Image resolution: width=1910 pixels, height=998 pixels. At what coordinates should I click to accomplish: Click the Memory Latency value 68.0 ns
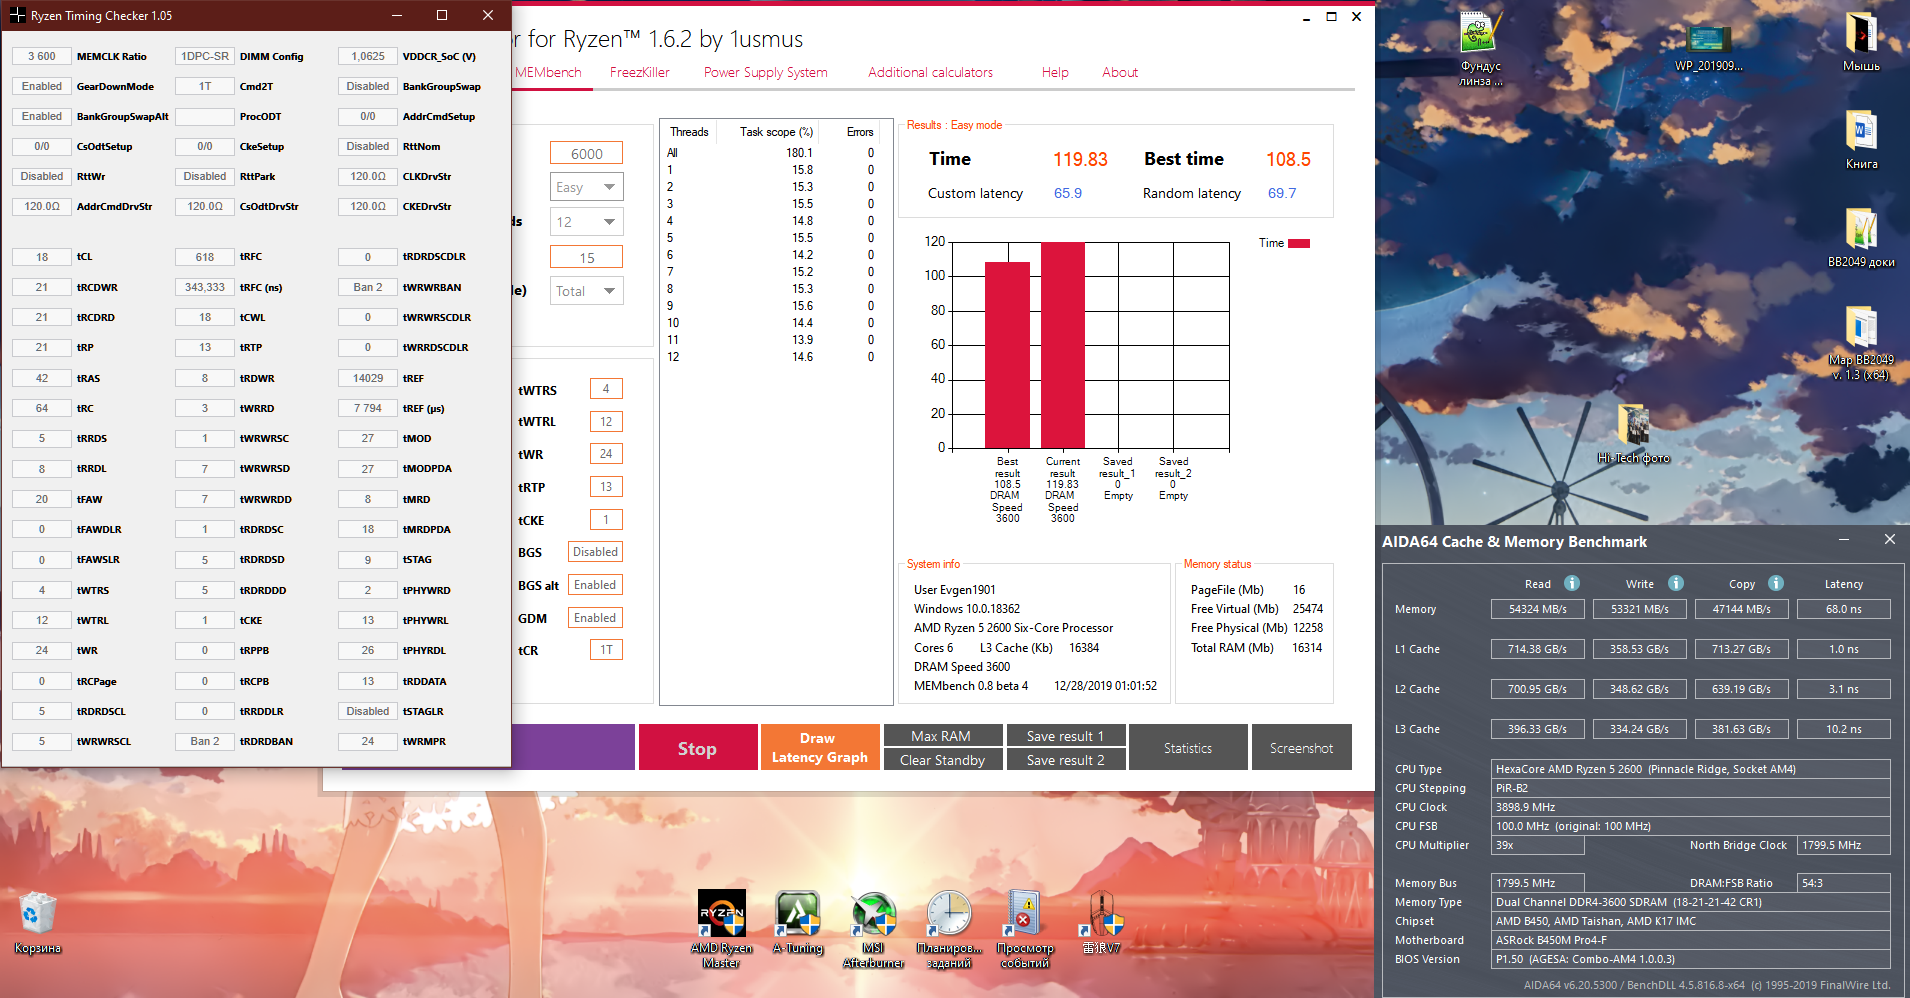(x=1844, y=609)
